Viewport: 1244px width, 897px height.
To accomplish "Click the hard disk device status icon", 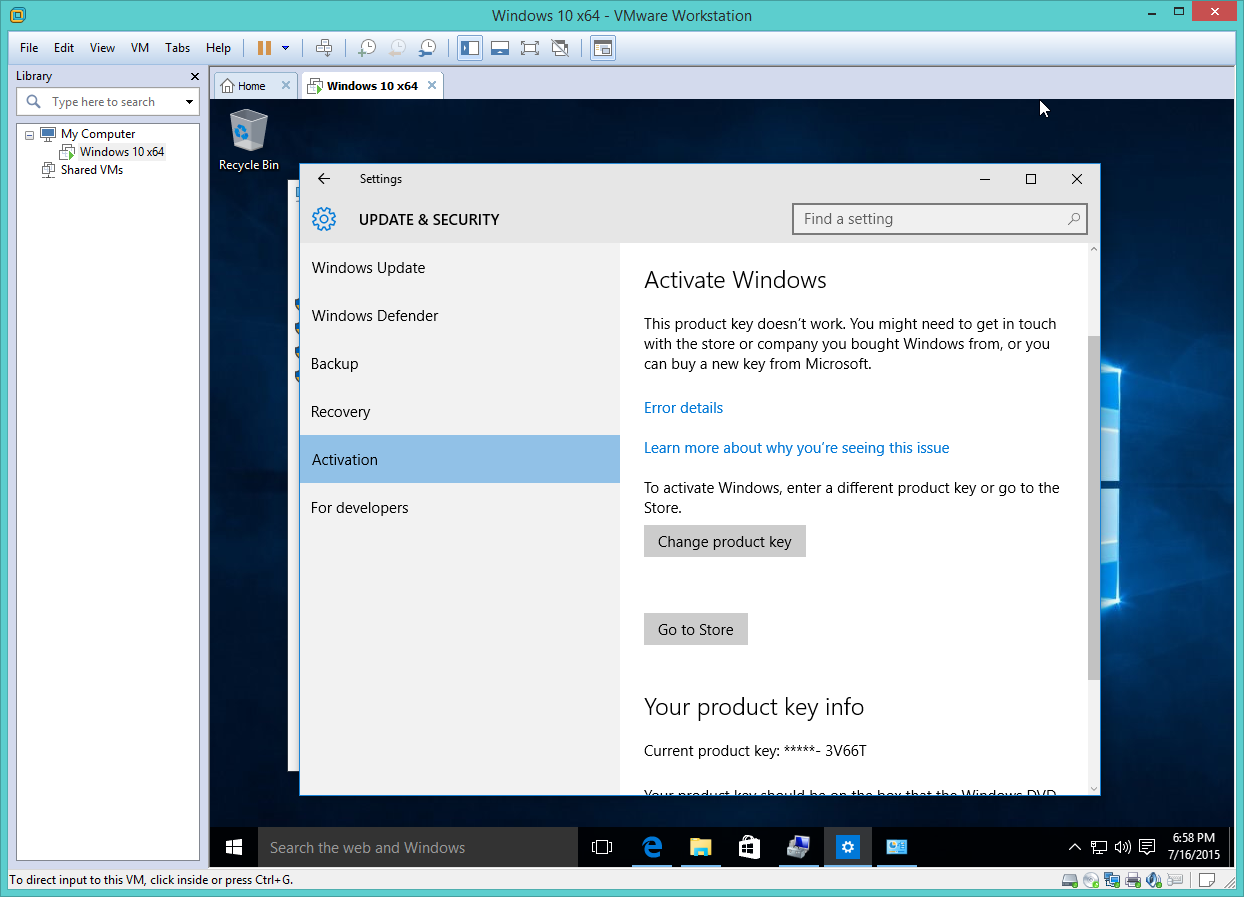I will click(x=1070, y=881).
